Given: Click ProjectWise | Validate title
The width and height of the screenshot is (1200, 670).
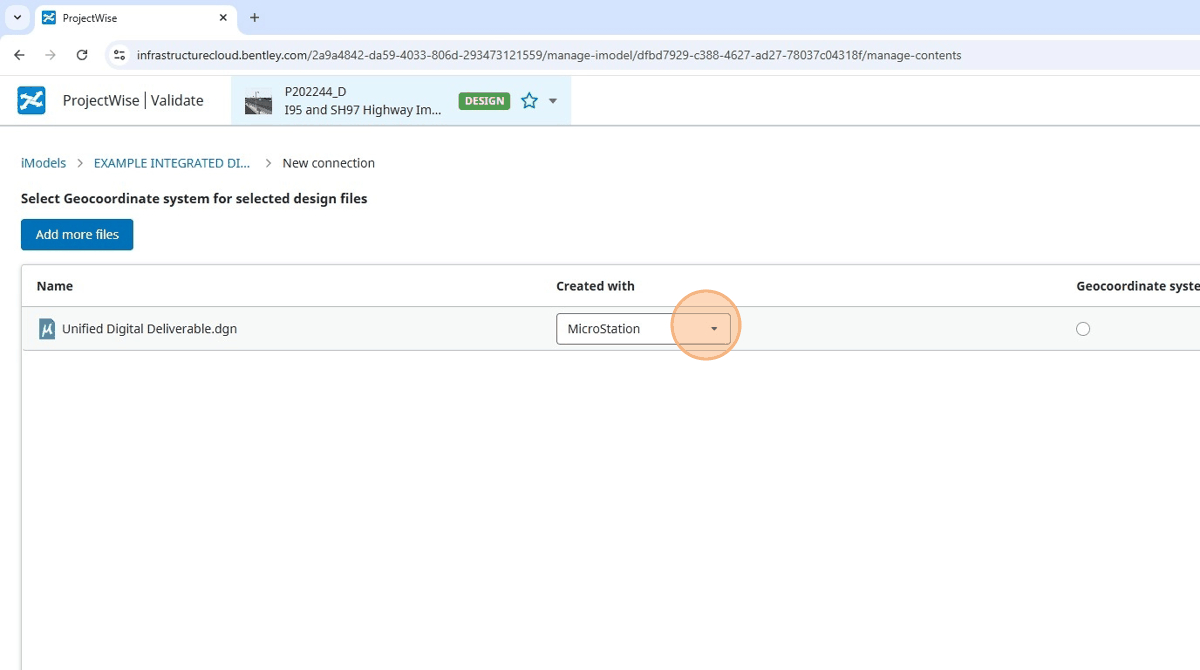Looking at the screenshot, I should 133,100.
